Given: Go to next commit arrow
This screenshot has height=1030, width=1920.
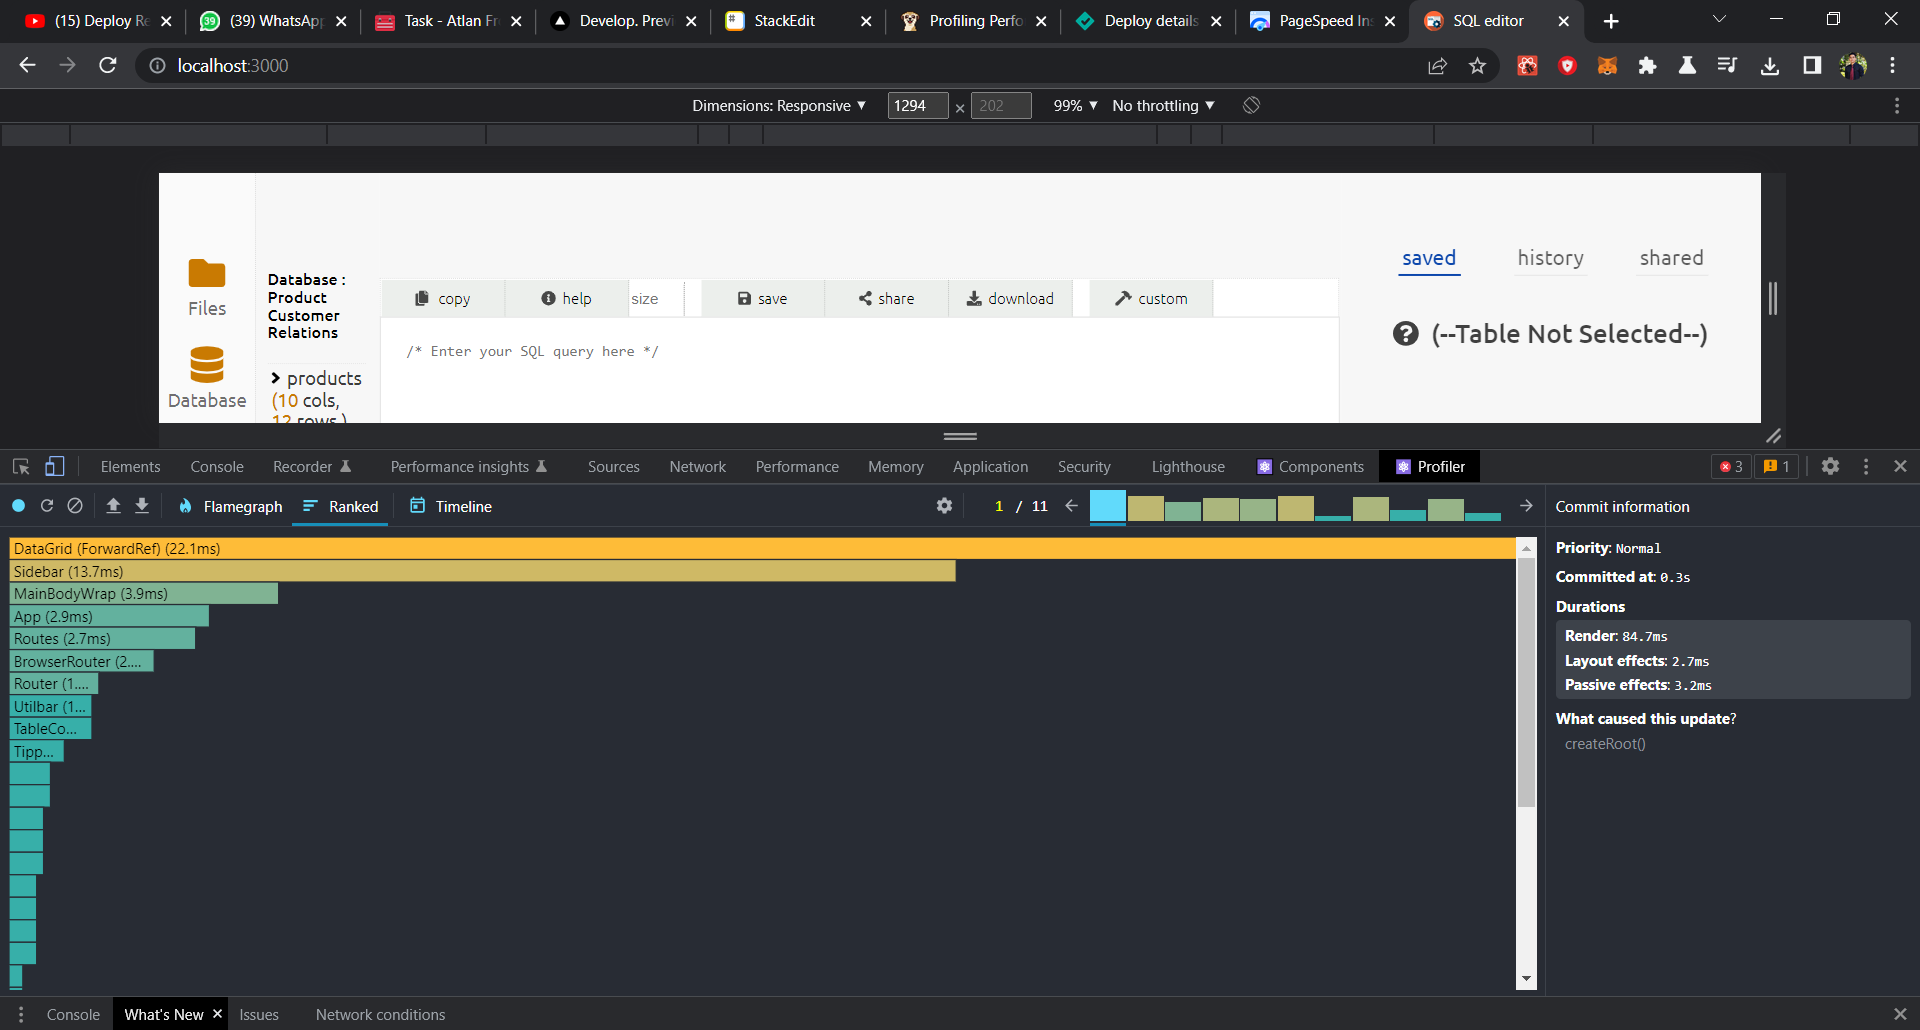Looking at the screenshot, I should point(1526,506).
